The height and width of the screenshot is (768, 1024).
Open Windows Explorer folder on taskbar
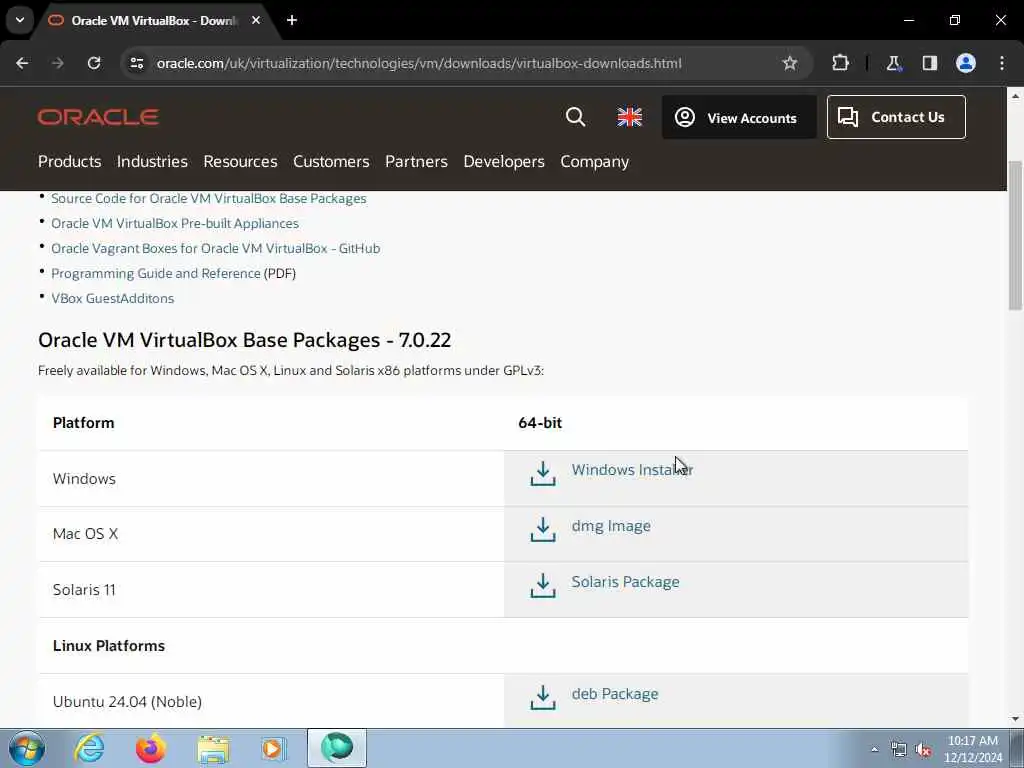point(213,748)
